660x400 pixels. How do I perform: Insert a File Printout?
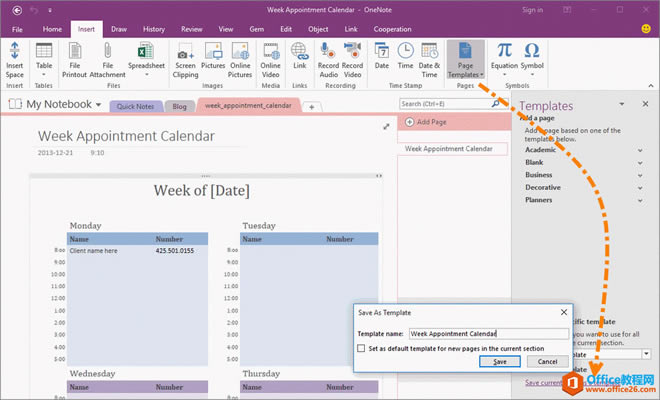pos(75,60)
